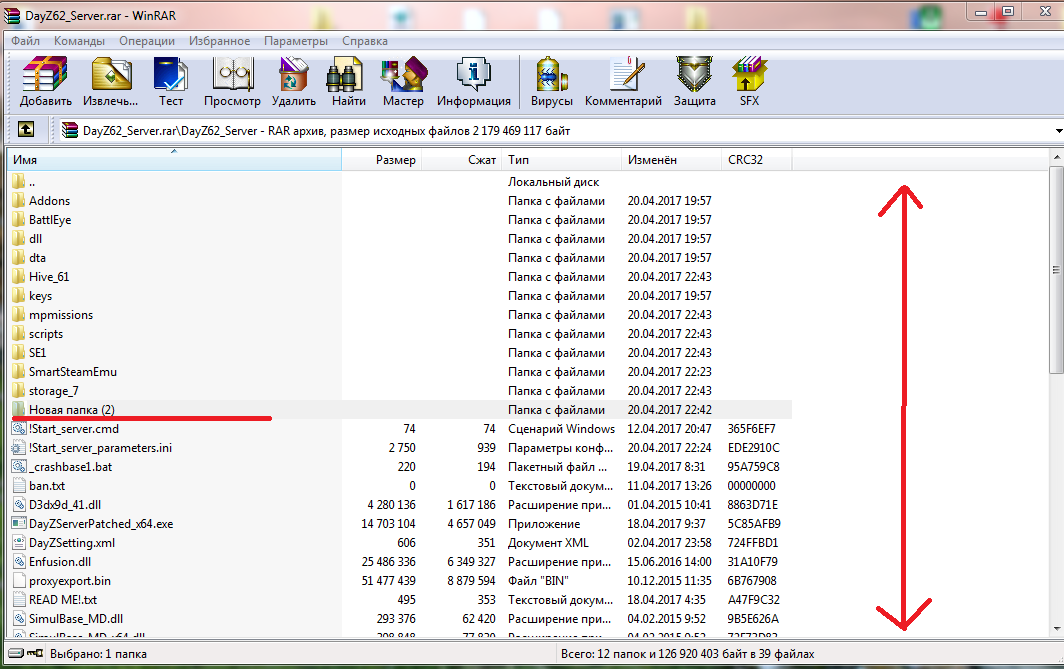The height and width of the screenshot is (669, 1064).
Task: Open the Найти (Find) binoculars tool
Action: coord(348,81)
